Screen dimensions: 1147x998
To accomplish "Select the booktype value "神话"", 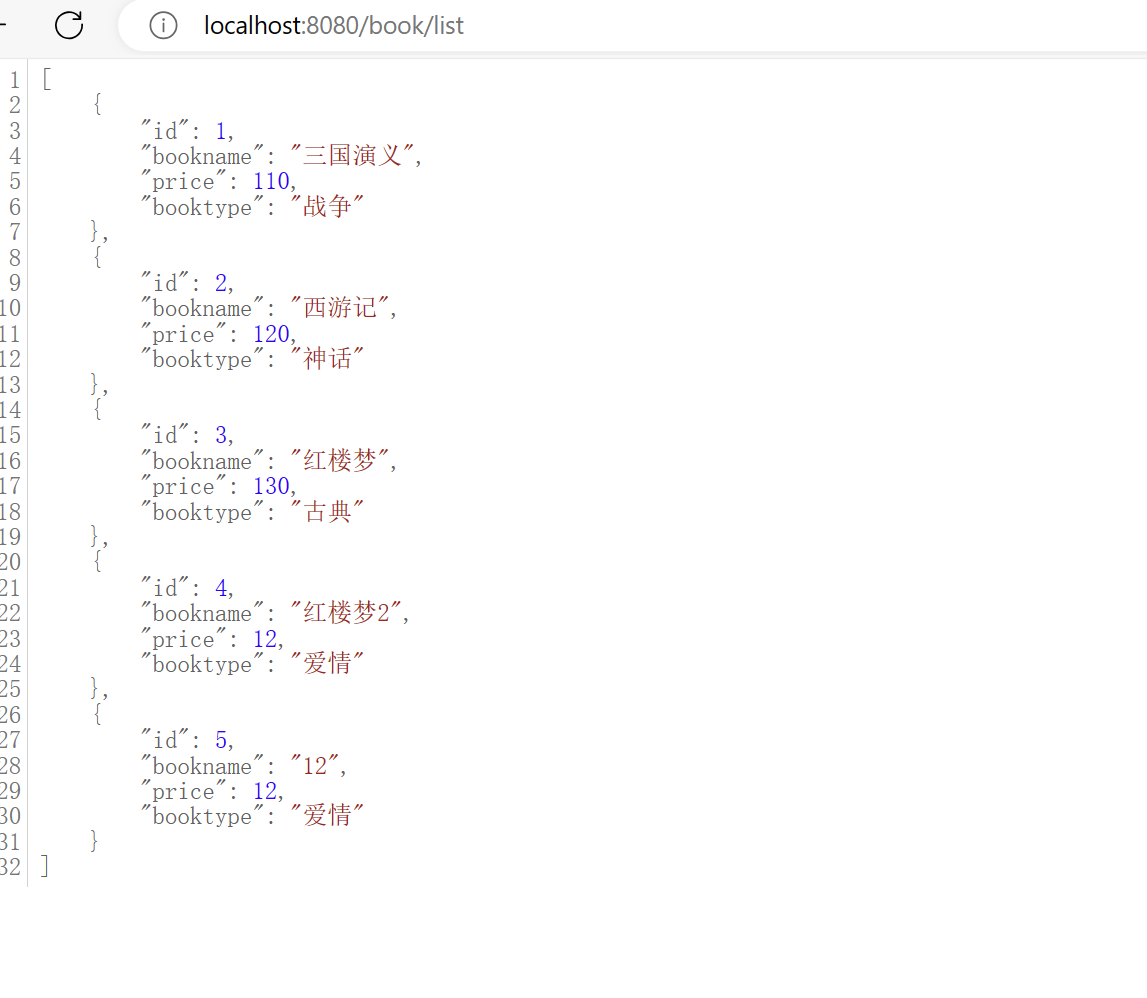I will click(x=327, y=359).
